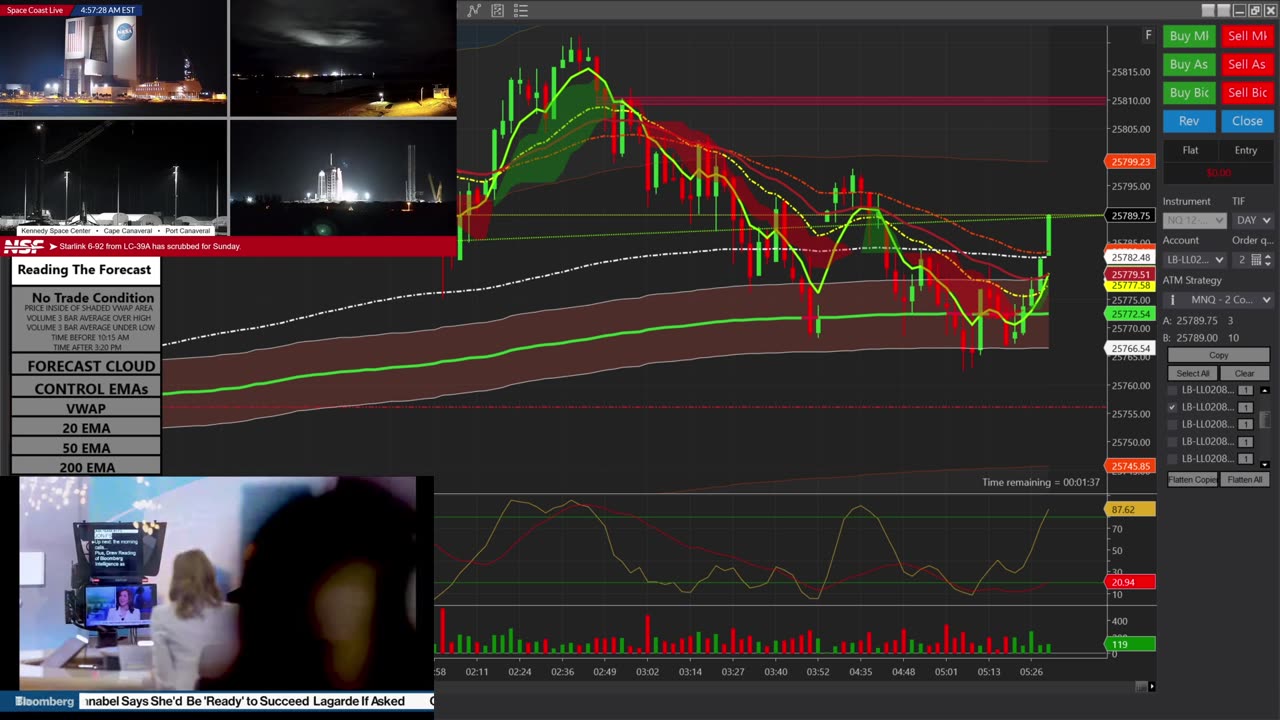Image resolution: width=1280 pixels, height=720 pixels.
Task: Click the blue Rev button
Action: pyautogui.click(x=1189, y=121)
